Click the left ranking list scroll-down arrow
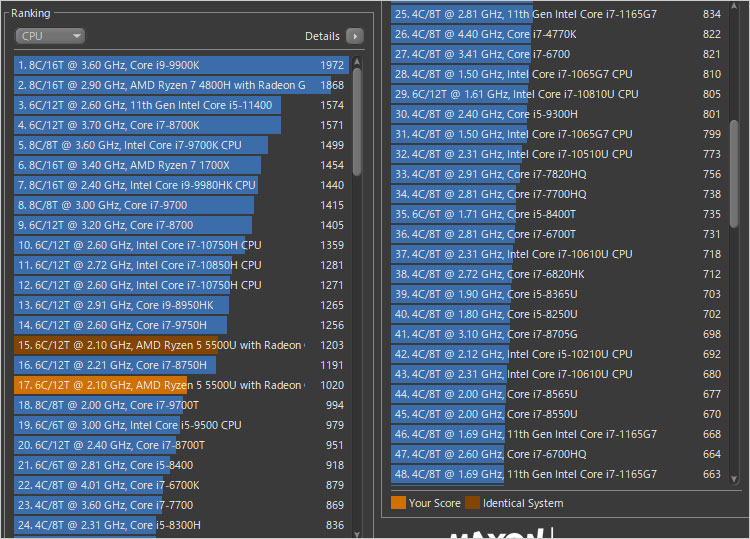The image size is (750, 539). click(356, 534)
